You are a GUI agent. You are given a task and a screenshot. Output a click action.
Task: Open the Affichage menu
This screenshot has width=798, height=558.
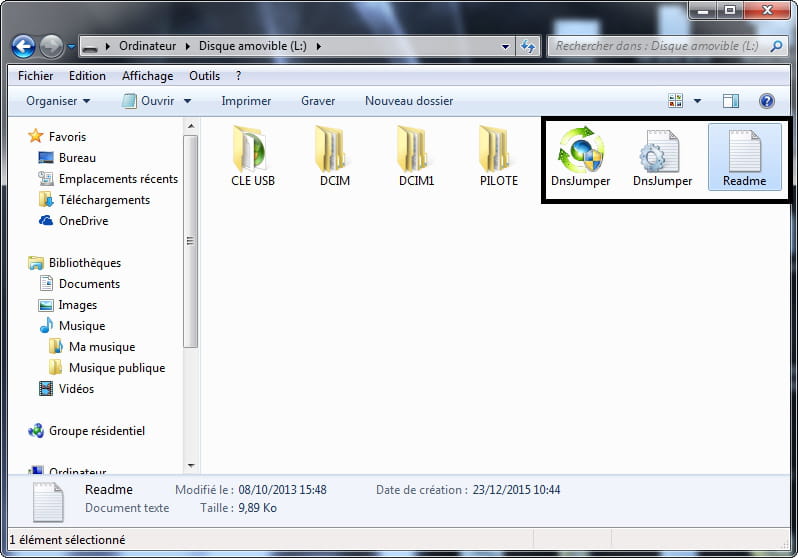(x=148, y=76)
